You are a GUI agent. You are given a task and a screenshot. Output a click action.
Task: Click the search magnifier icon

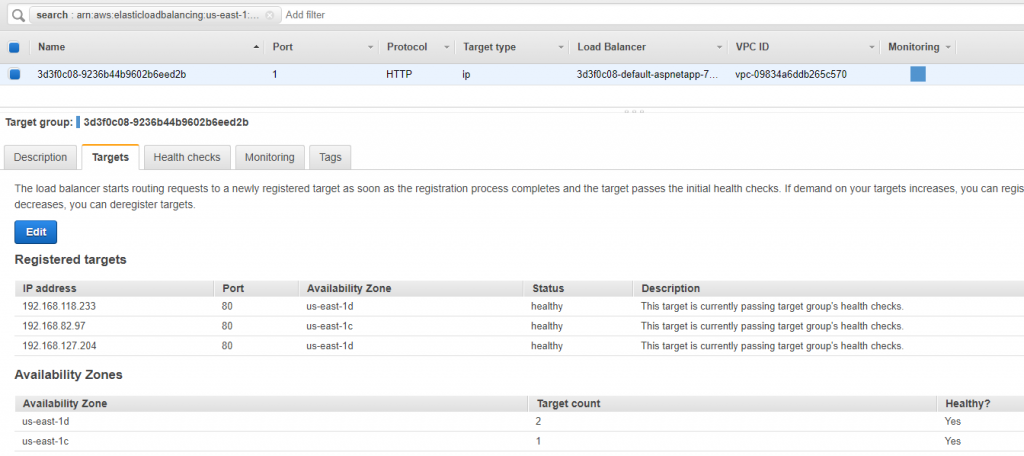[16, 14]
